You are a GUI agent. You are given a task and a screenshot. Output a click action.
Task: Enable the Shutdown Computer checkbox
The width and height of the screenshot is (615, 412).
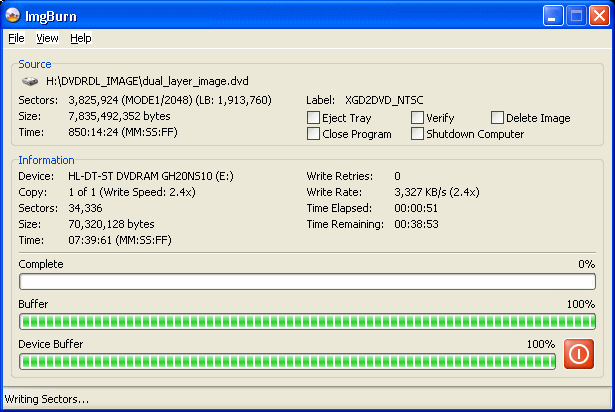click(417, 133)
